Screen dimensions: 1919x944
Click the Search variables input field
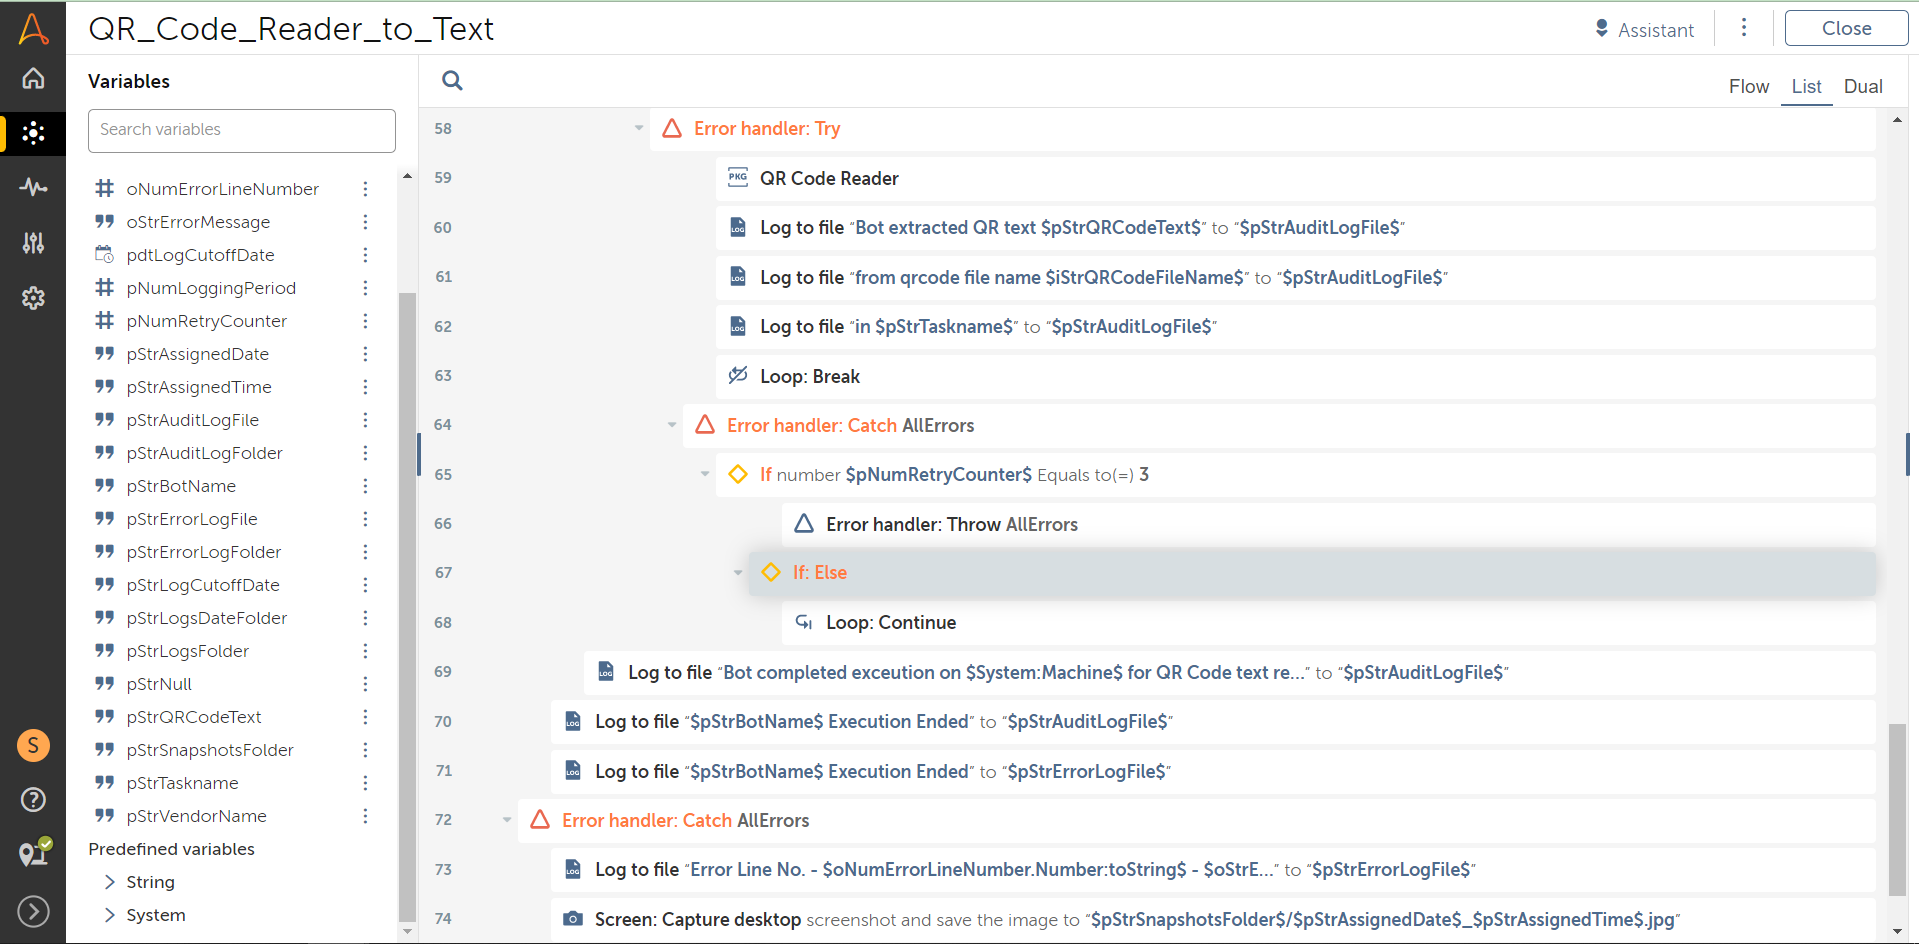(x=242, y=130)
